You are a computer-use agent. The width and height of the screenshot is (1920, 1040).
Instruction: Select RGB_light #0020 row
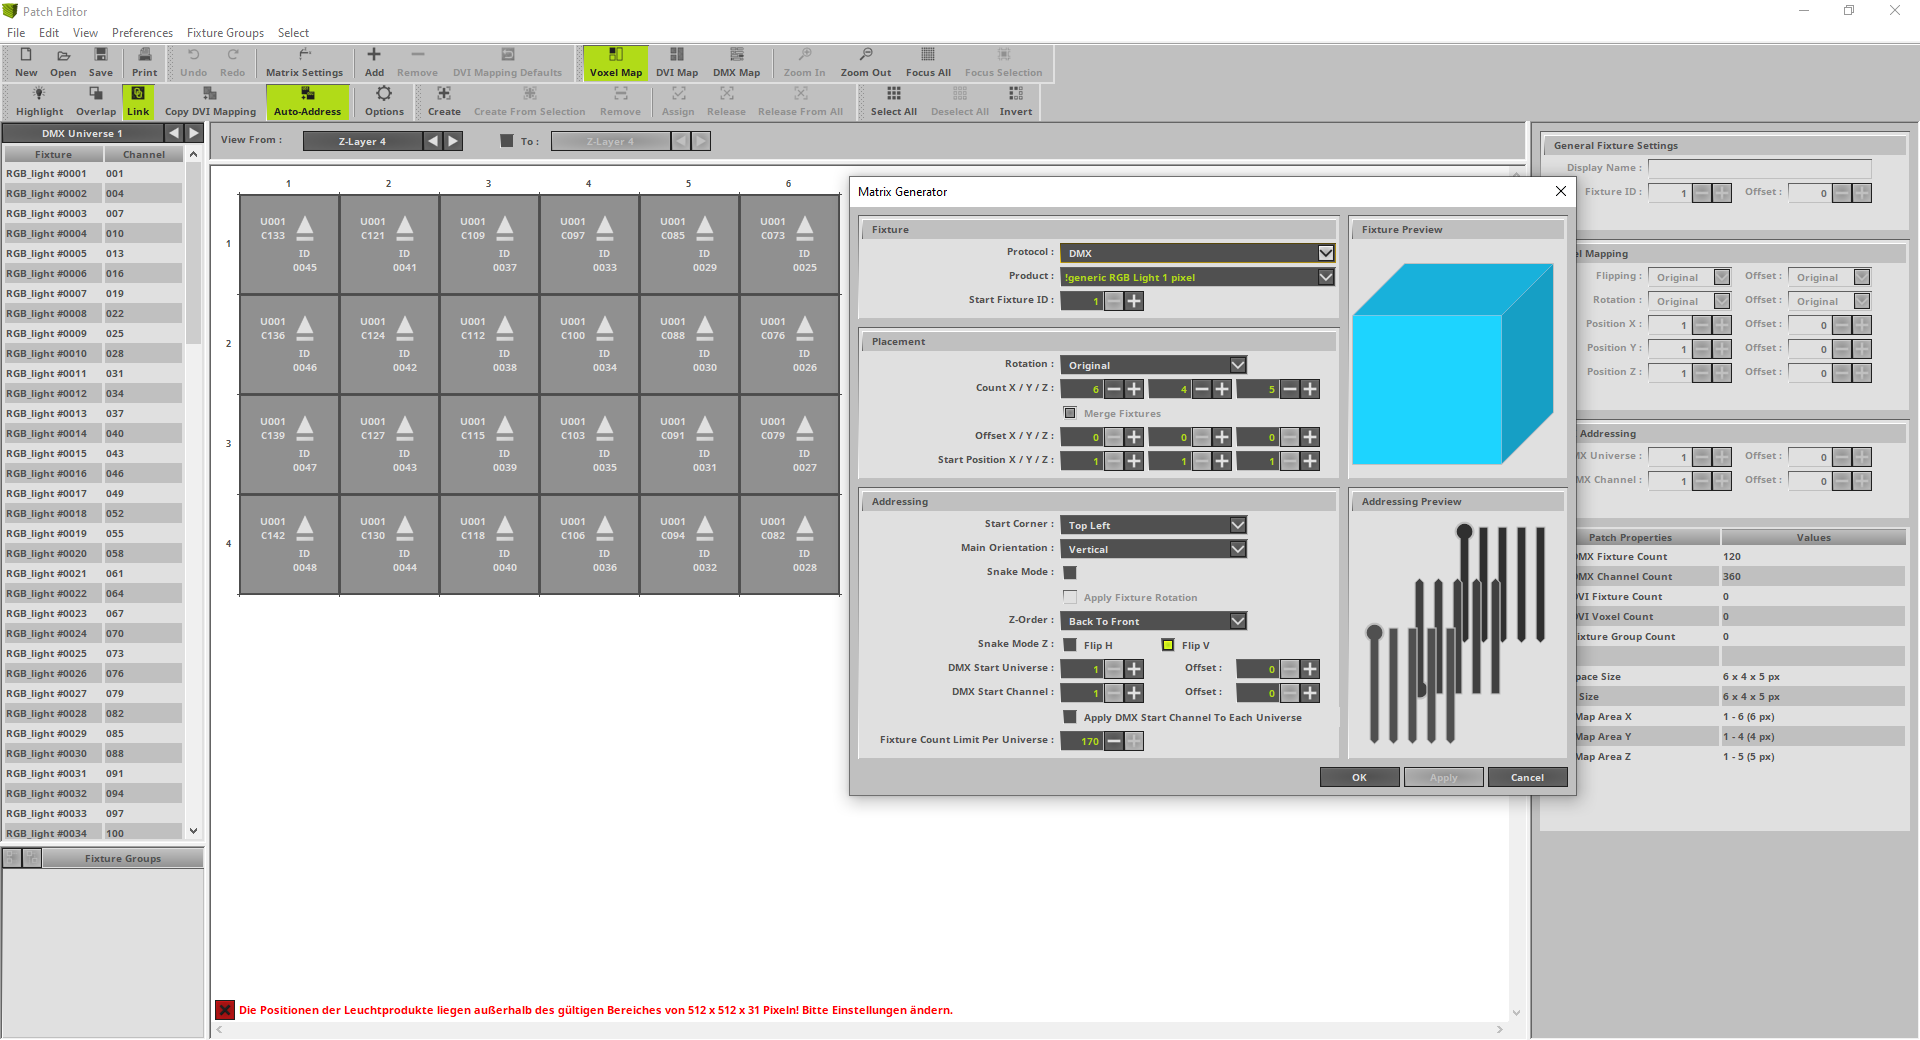93,553
